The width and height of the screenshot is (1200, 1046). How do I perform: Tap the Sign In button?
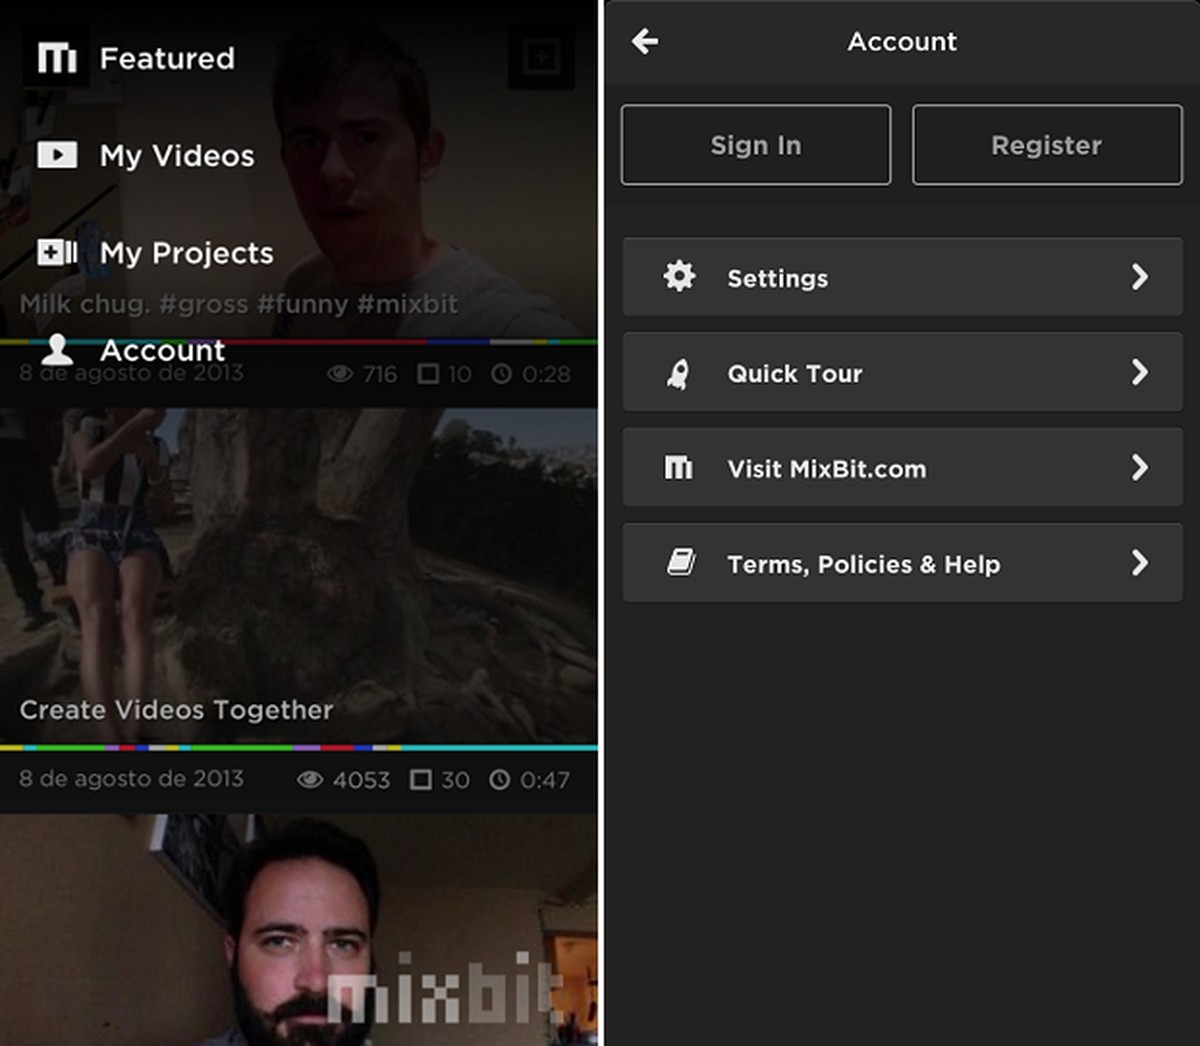(756, 145)
